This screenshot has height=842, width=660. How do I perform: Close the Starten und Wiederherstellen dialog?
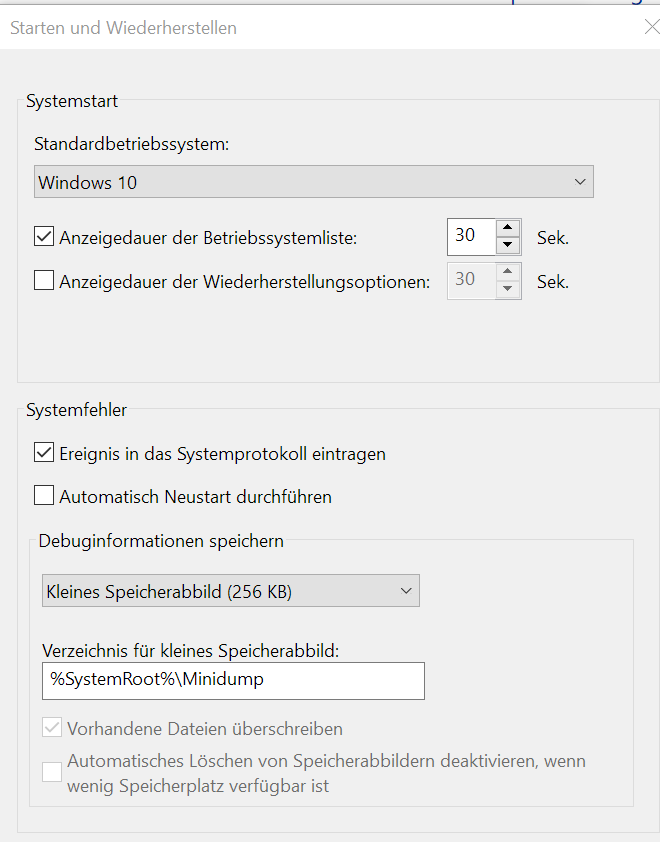pyautogui.click(x=651, y=28)
